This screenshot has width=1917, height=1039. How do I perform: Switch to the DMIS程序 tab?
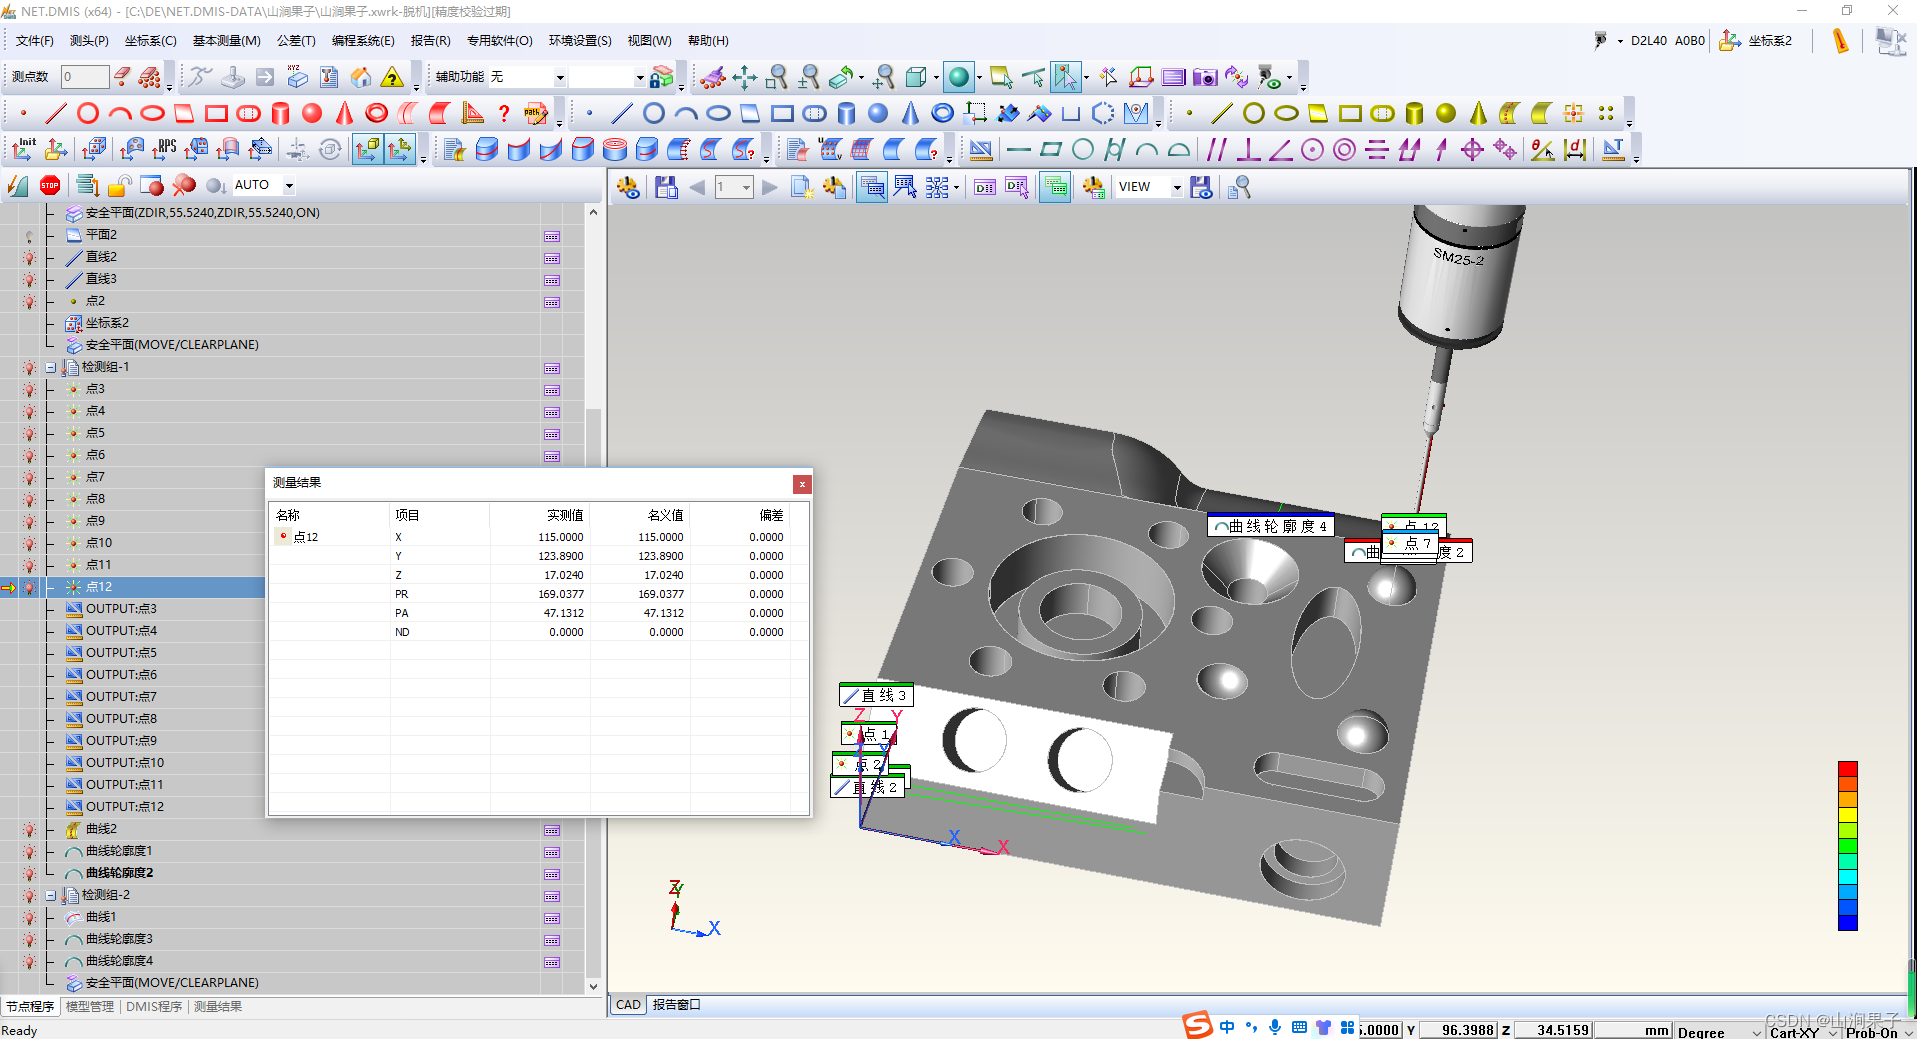154,1006
